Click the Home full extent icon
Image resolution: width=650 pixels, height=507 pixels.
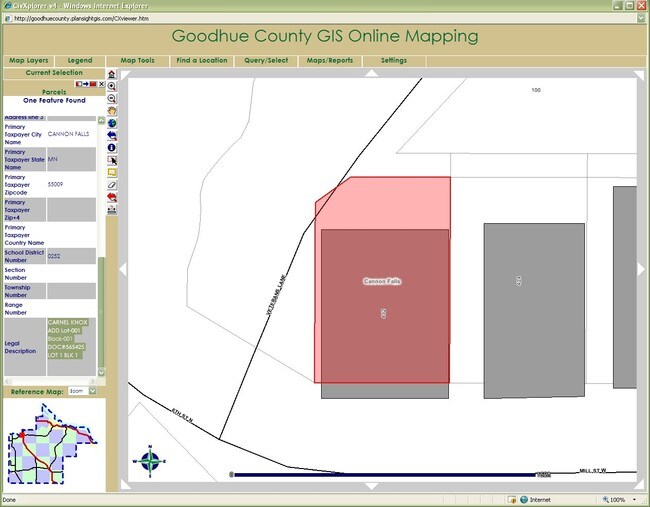[x=112, y=74]
